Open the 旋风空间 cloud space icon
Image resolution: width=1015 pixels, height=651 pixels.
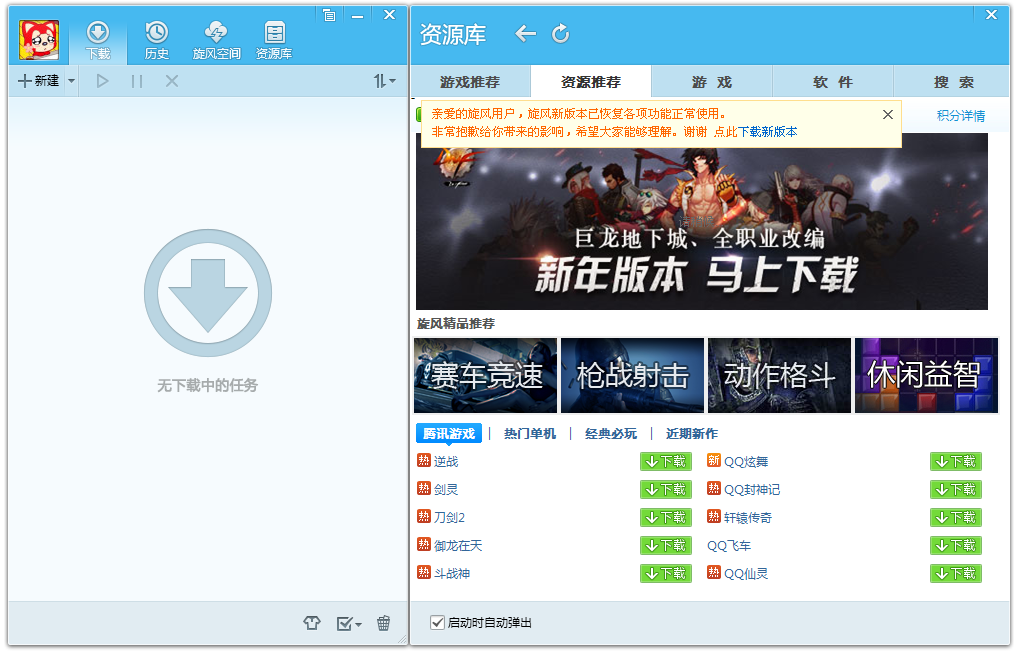click(x=216, y=40)
